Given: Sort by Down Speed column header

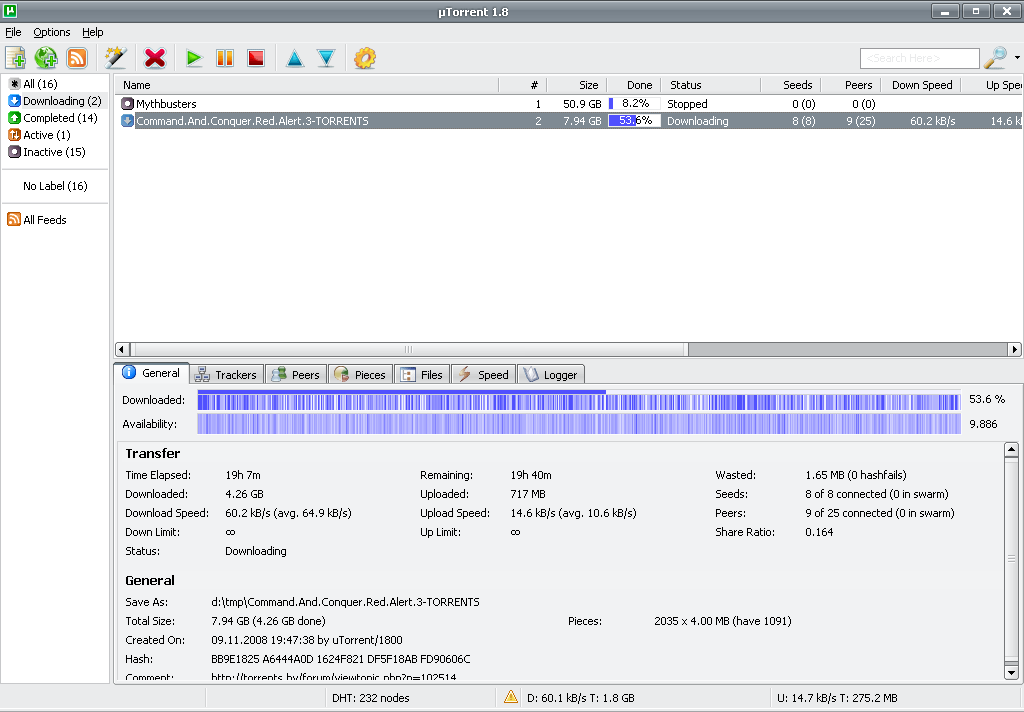Looking at the screenshot, I should coord(921,85).
